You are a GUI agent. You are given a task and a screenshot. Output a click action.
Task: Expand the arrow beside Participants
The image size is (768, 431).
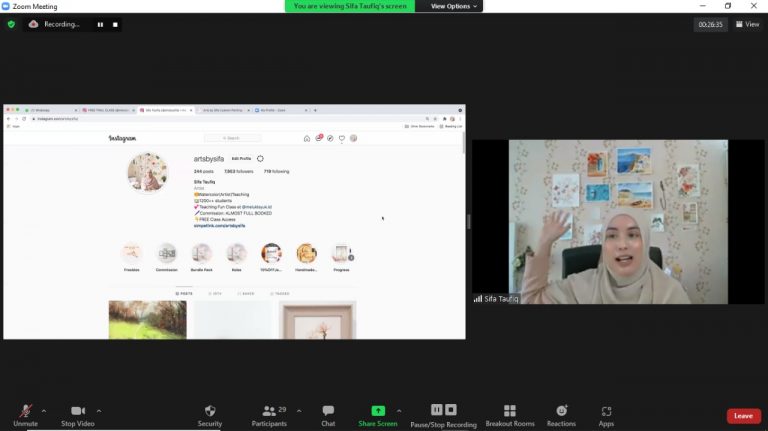point(299,411)
